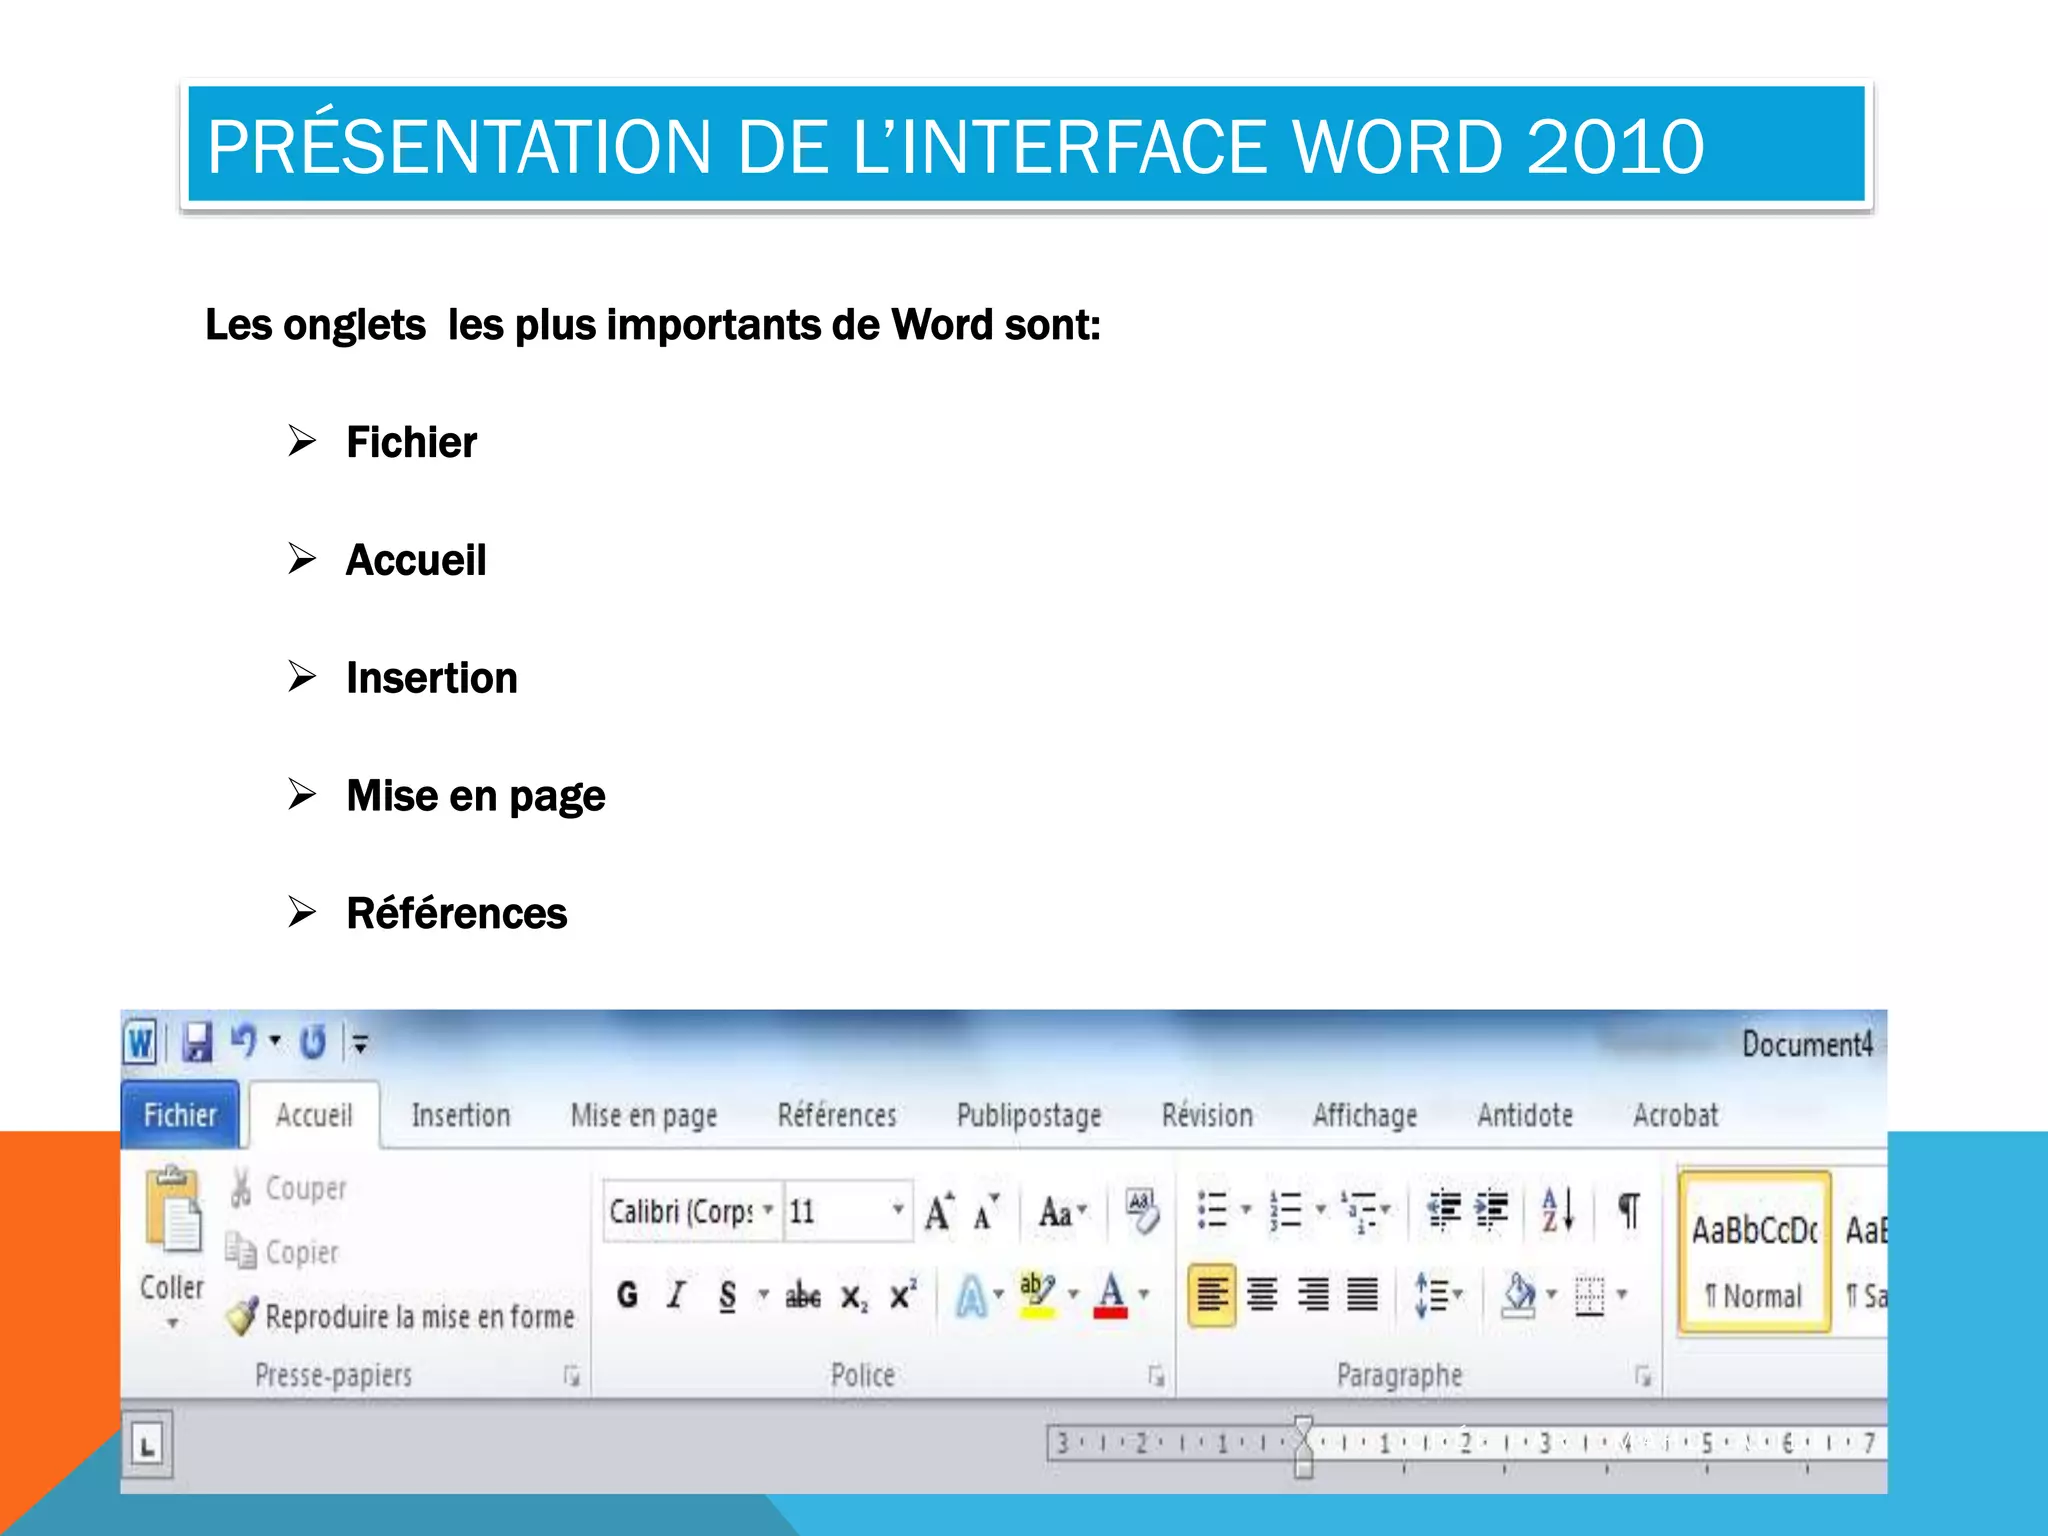Screen dimensions: 2048x1536
Task: Toggle strikethrough abc button
Action: pos(803,1297)
